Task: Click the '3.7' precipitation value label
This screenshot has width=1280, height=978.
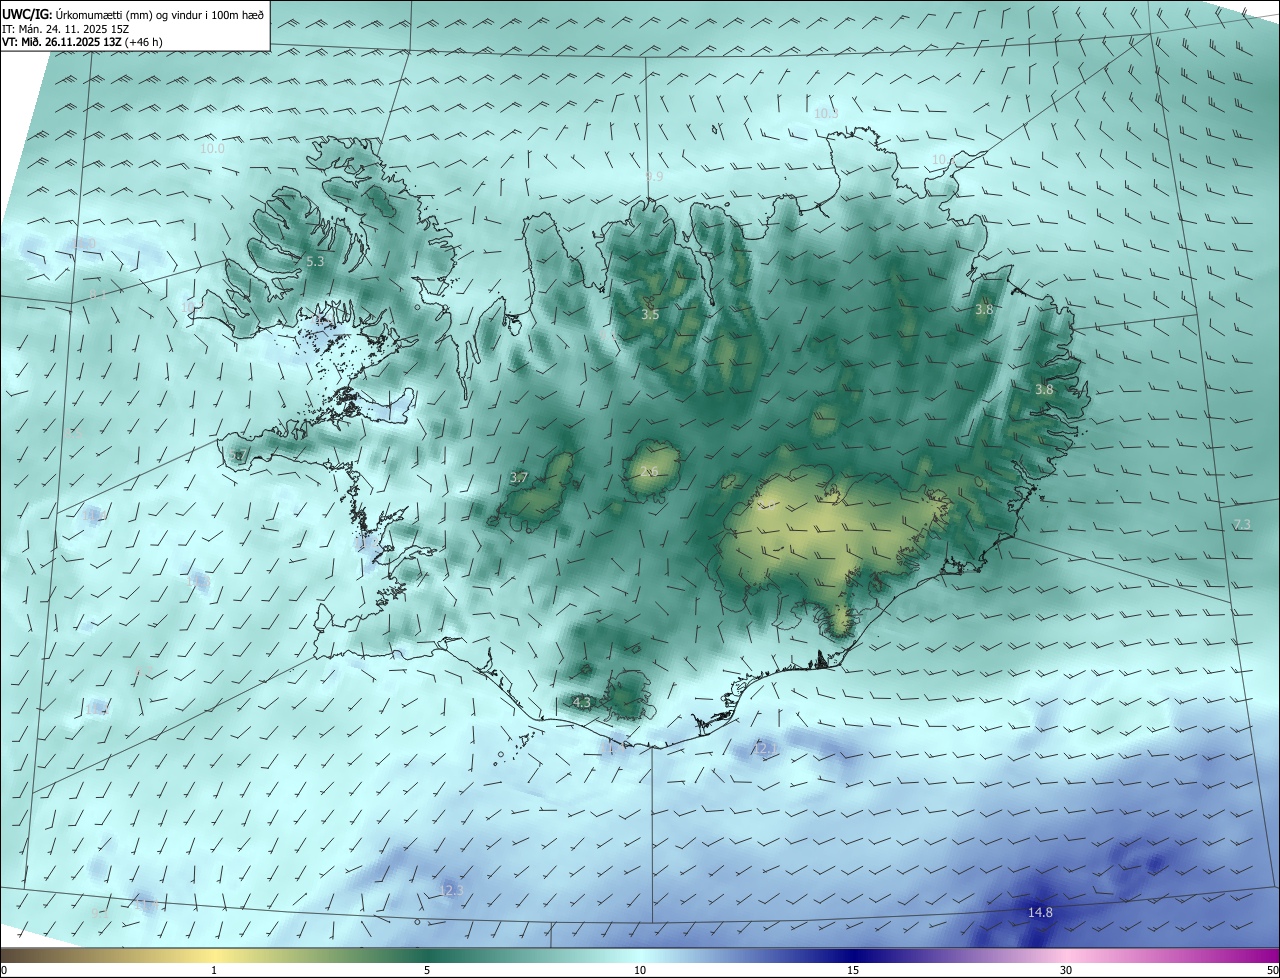Action: pyautogui.click(x=519, y=479)
